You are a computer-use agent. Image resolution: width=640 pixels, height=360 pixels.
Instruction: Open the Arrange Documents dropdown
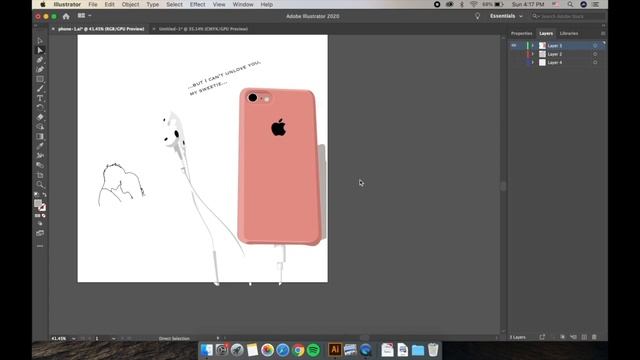coord(84,16)
